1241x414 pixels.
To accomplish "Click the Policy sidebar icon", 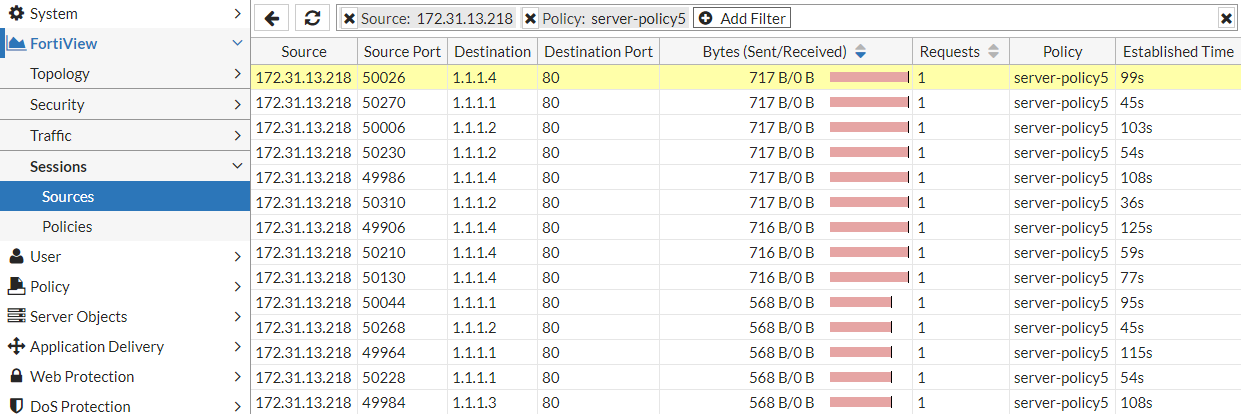I will tap(15, 286).
